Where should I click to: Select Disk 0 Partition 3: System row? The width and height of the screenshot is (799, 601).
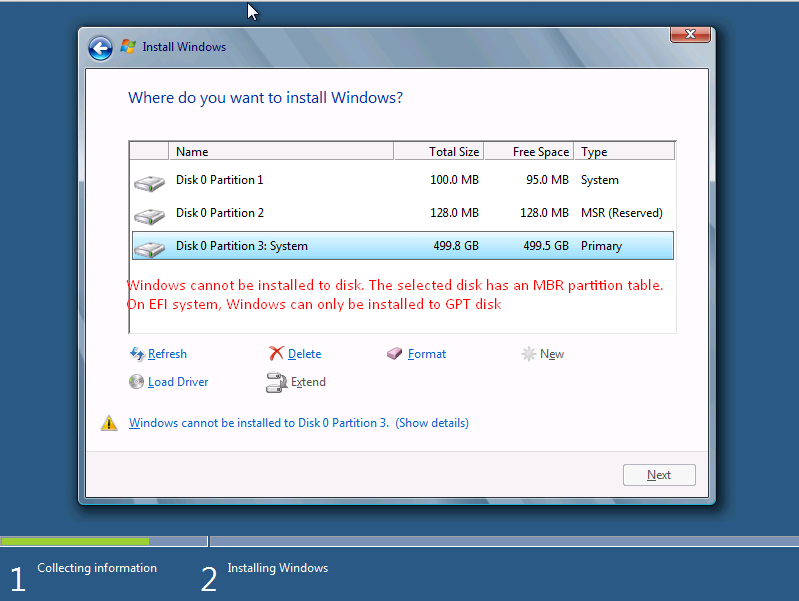403,246
